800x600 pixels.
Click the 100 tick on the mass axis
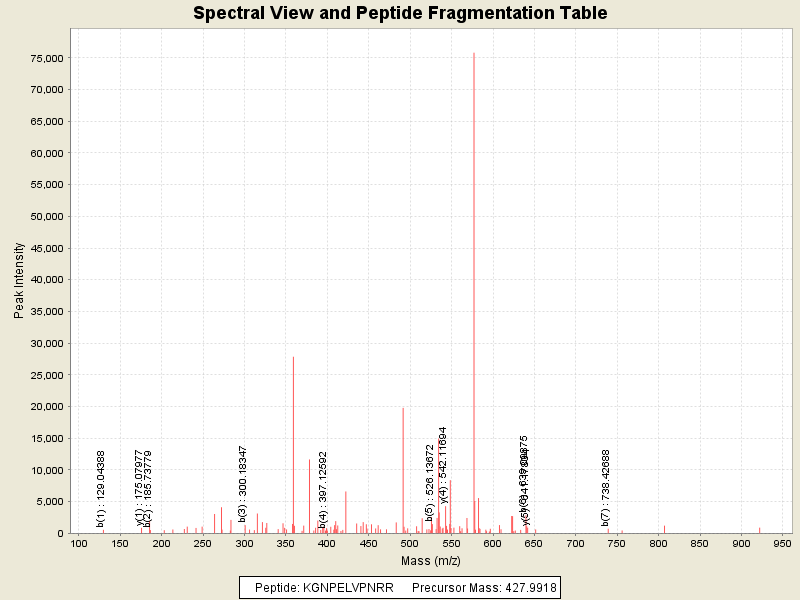[x=78, y=543]
